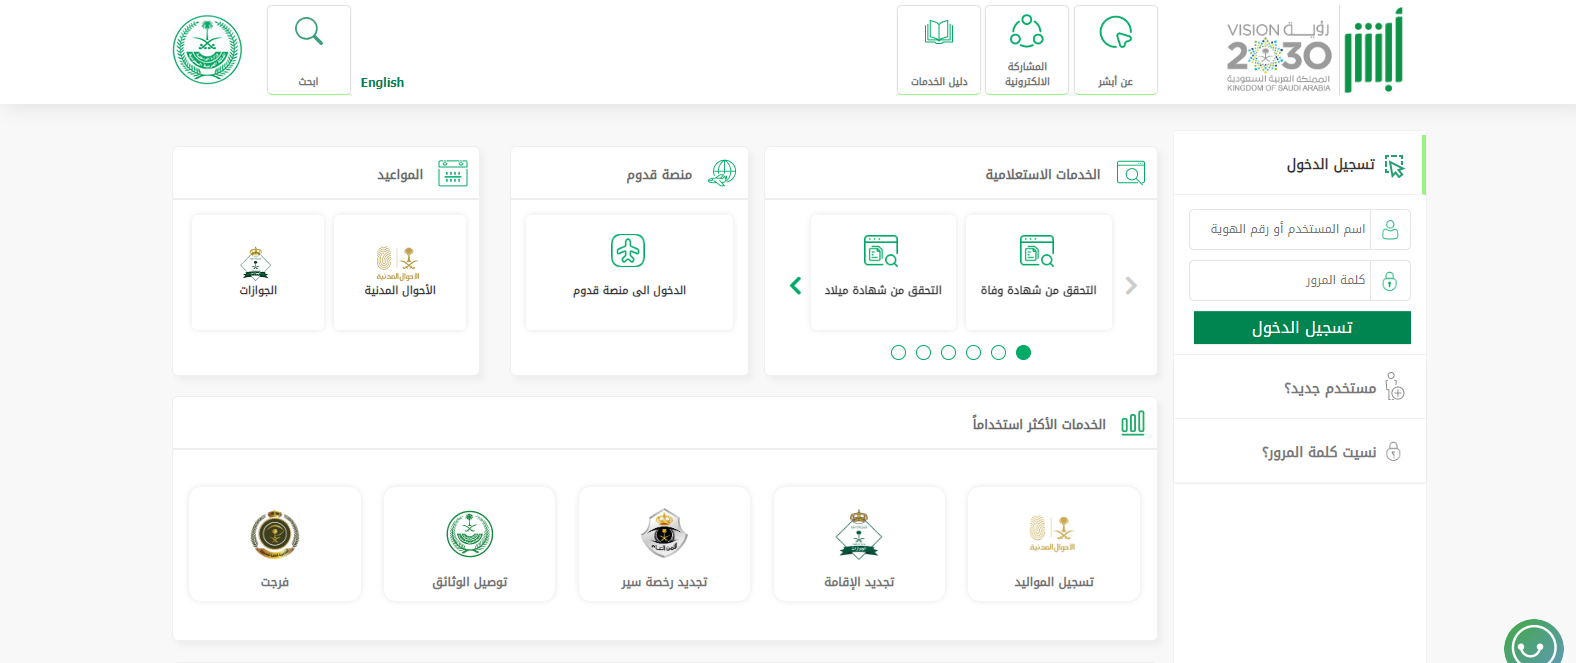
Task: Select the first carousel dot on left
Action: click(898, 352)
